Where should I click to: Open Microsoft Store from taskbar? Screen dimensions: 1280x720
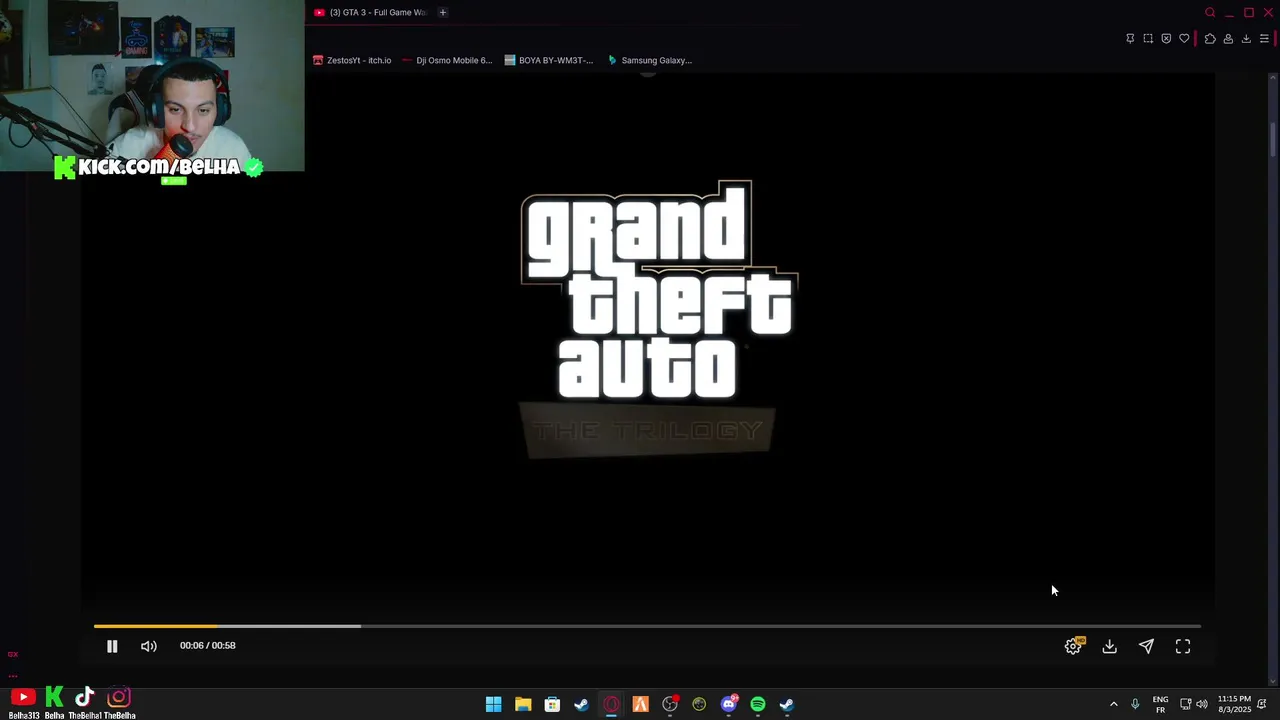(x=552, y=705)
